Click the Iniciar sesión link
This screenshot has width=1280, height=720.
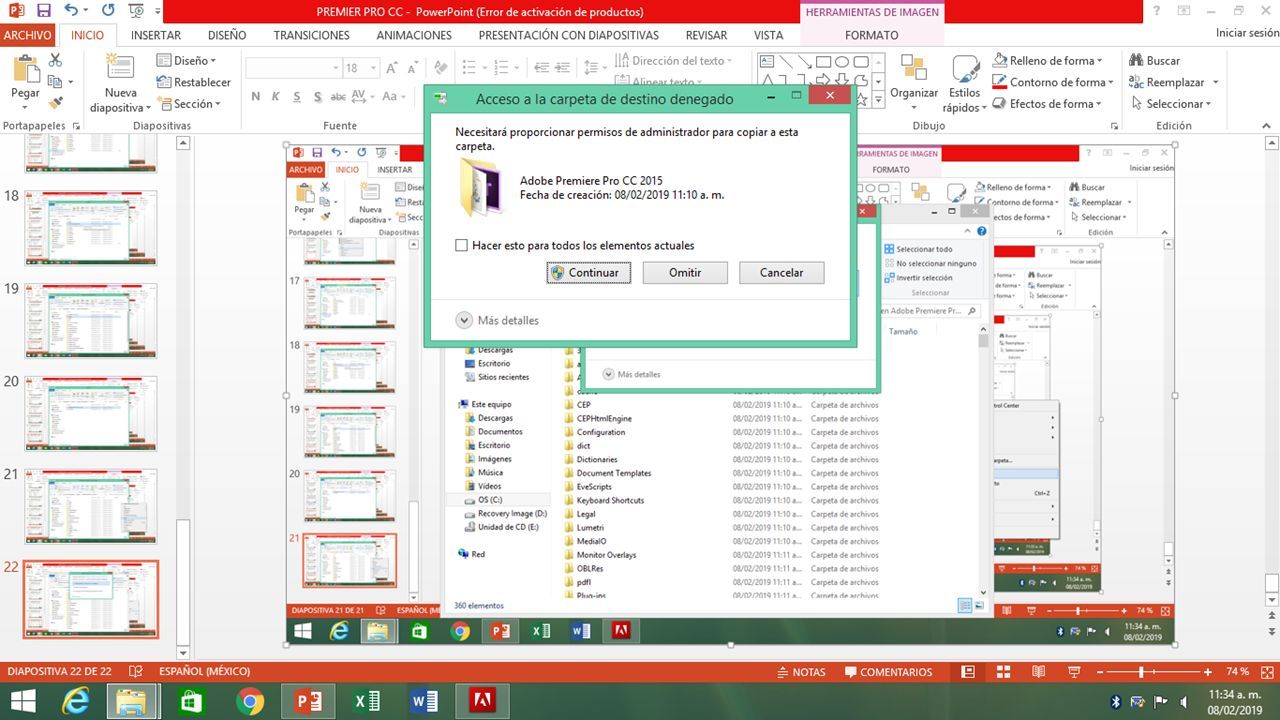click(1246, 33)
